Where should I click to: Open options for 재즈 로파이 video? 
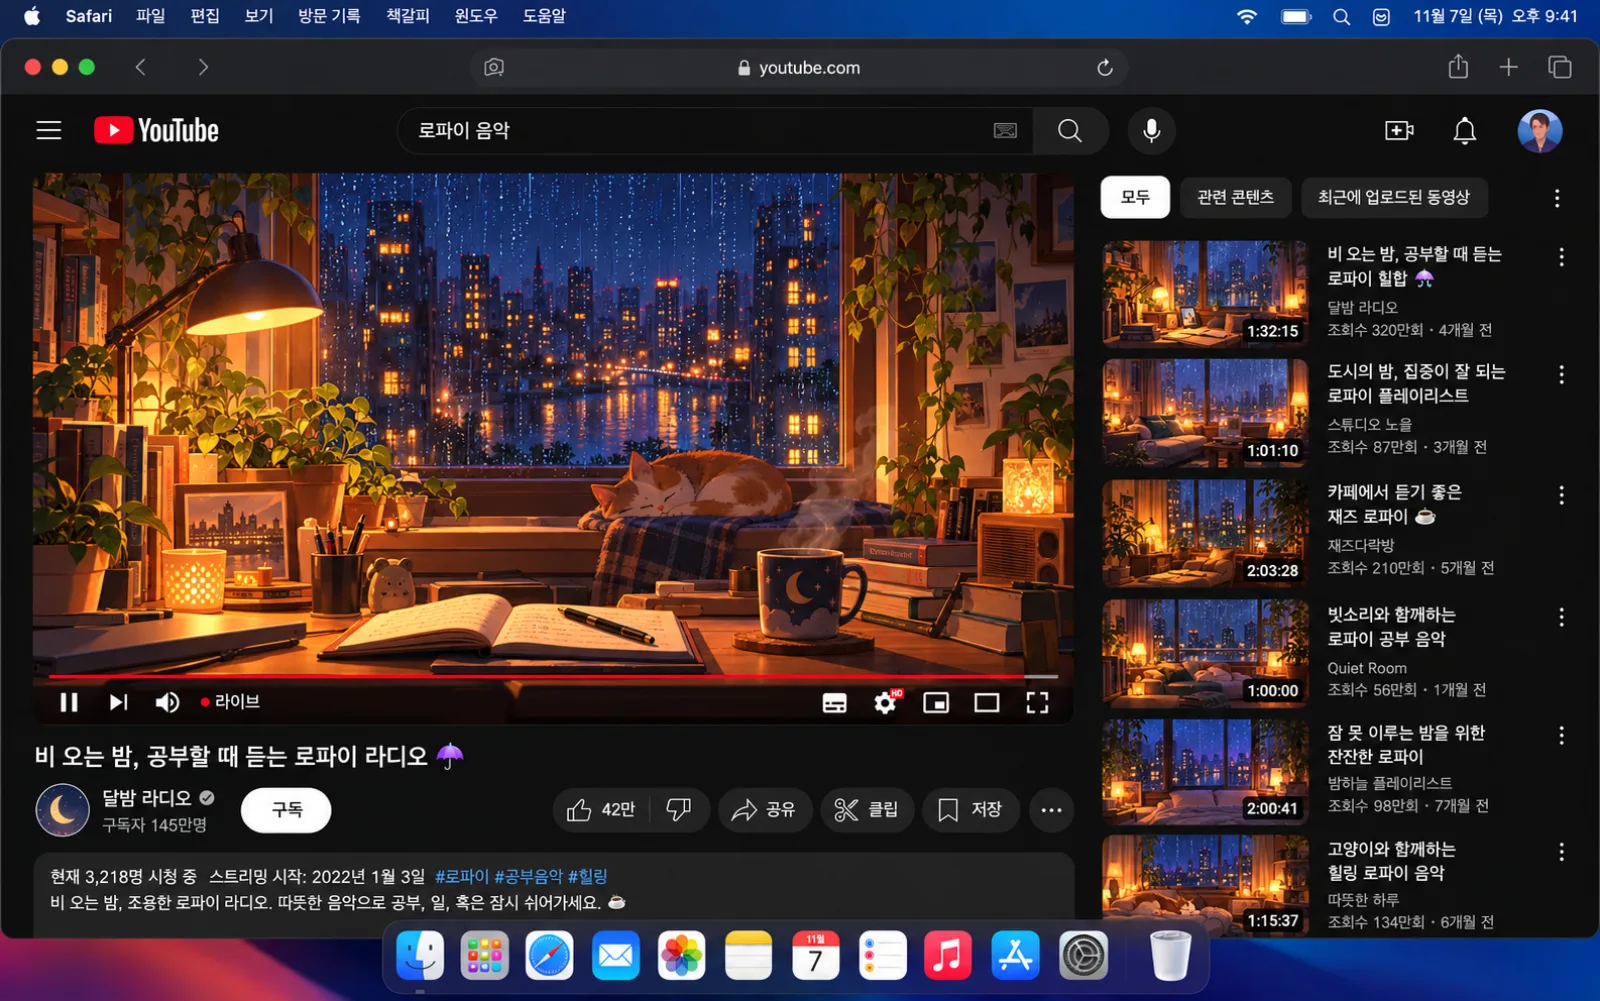[1561, 495]
